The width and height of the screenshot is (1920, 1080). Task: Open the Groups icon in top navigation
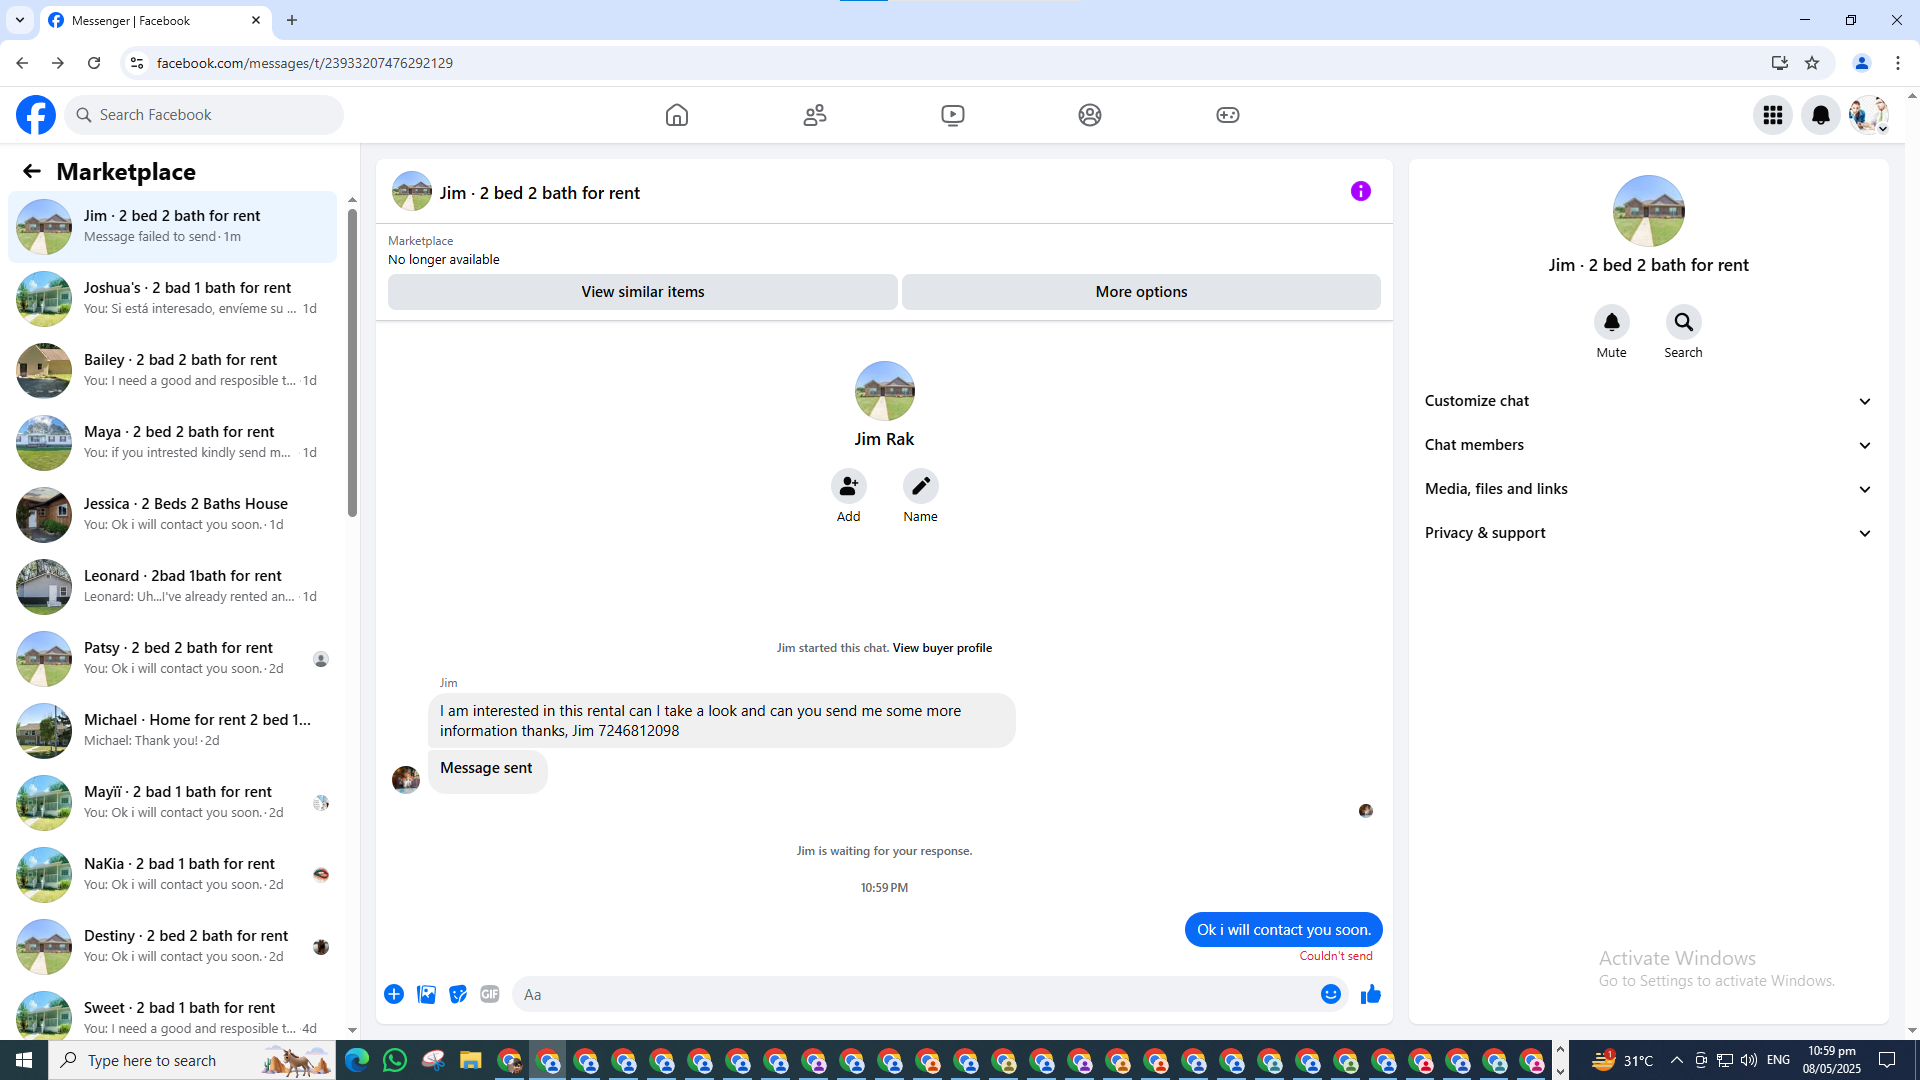(x=1090, y=115)
